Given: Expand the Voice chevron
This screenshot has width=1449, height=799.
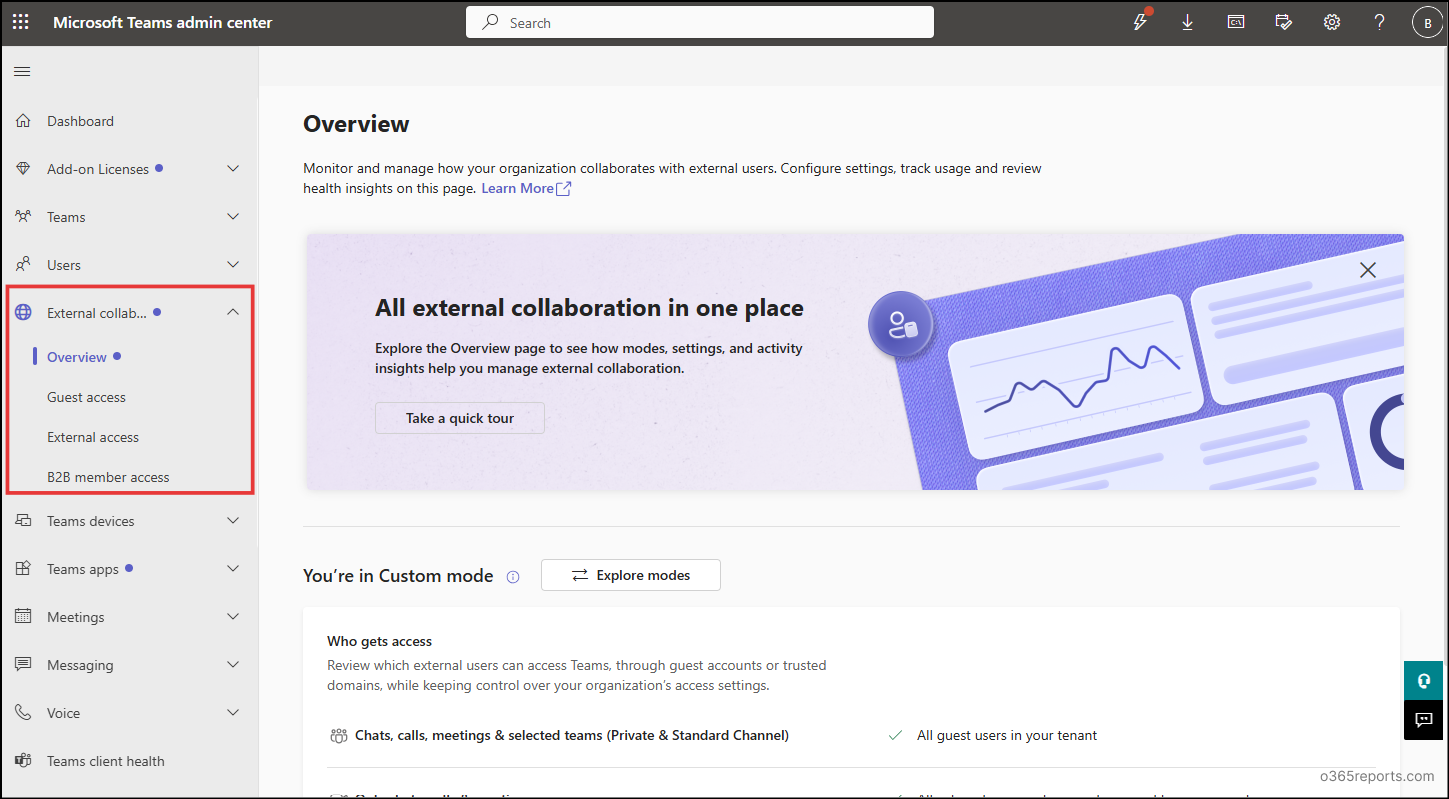Looking at the screenshot, I should (233, 713).
